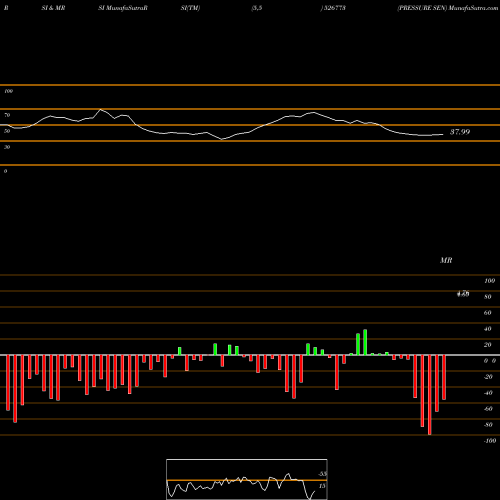
Task: Click the longest red MR bar
Action: (429, 395)
